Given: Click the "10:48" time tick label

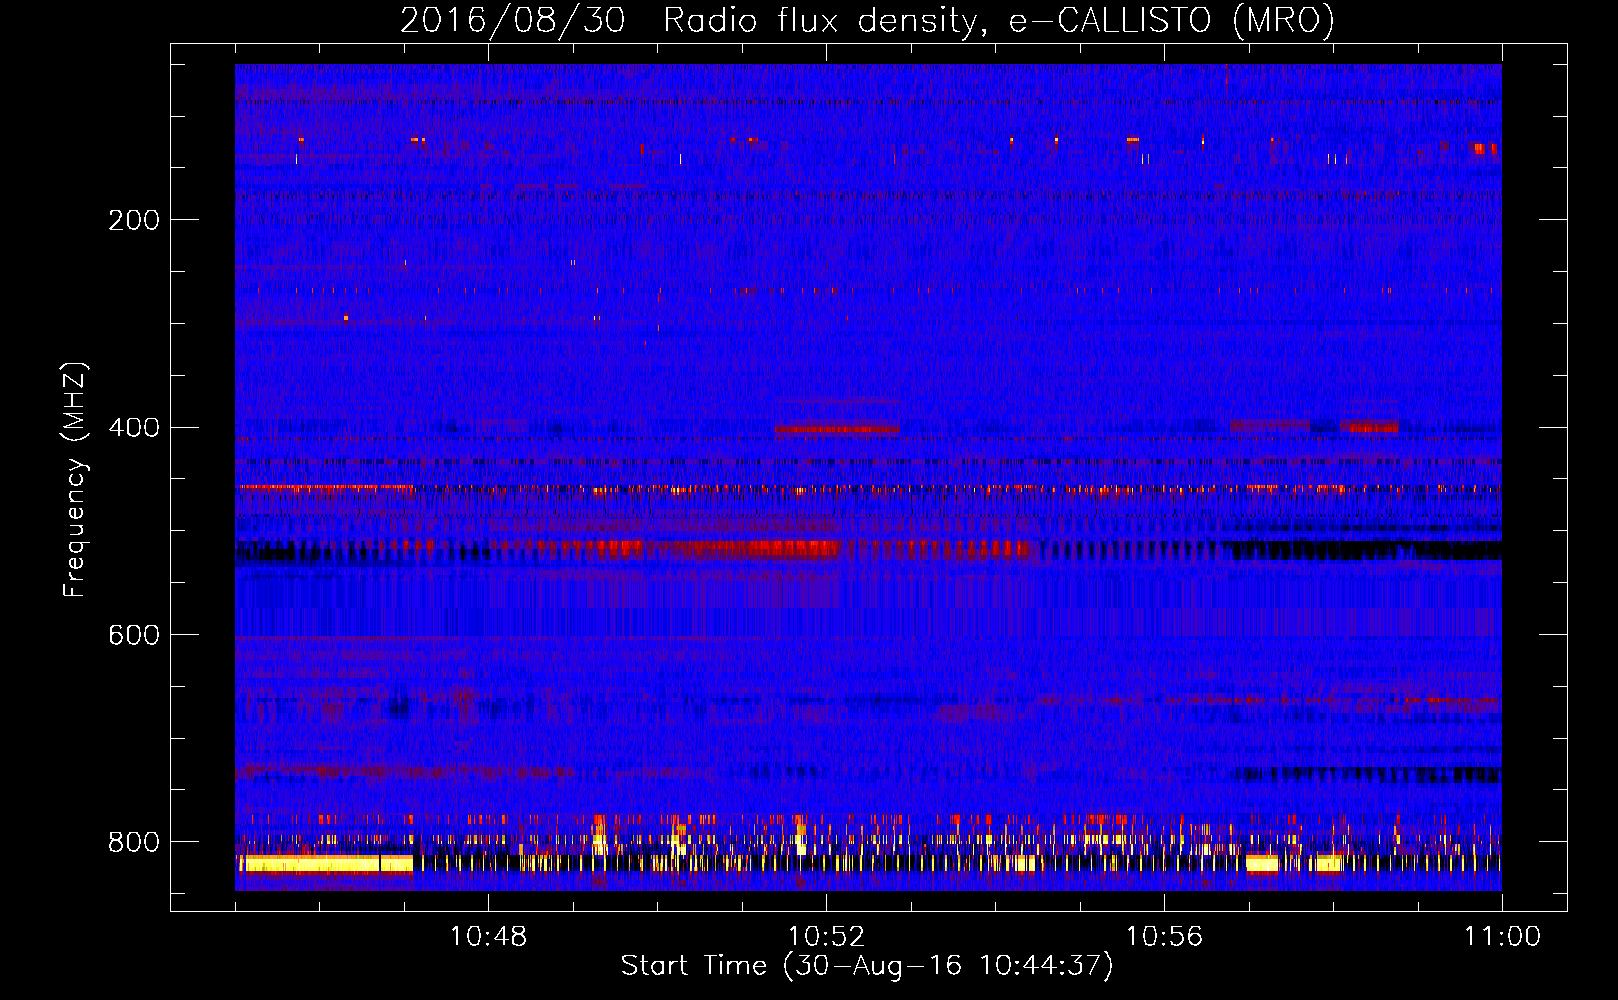Looking at the screenshot, I should (488, 937).
